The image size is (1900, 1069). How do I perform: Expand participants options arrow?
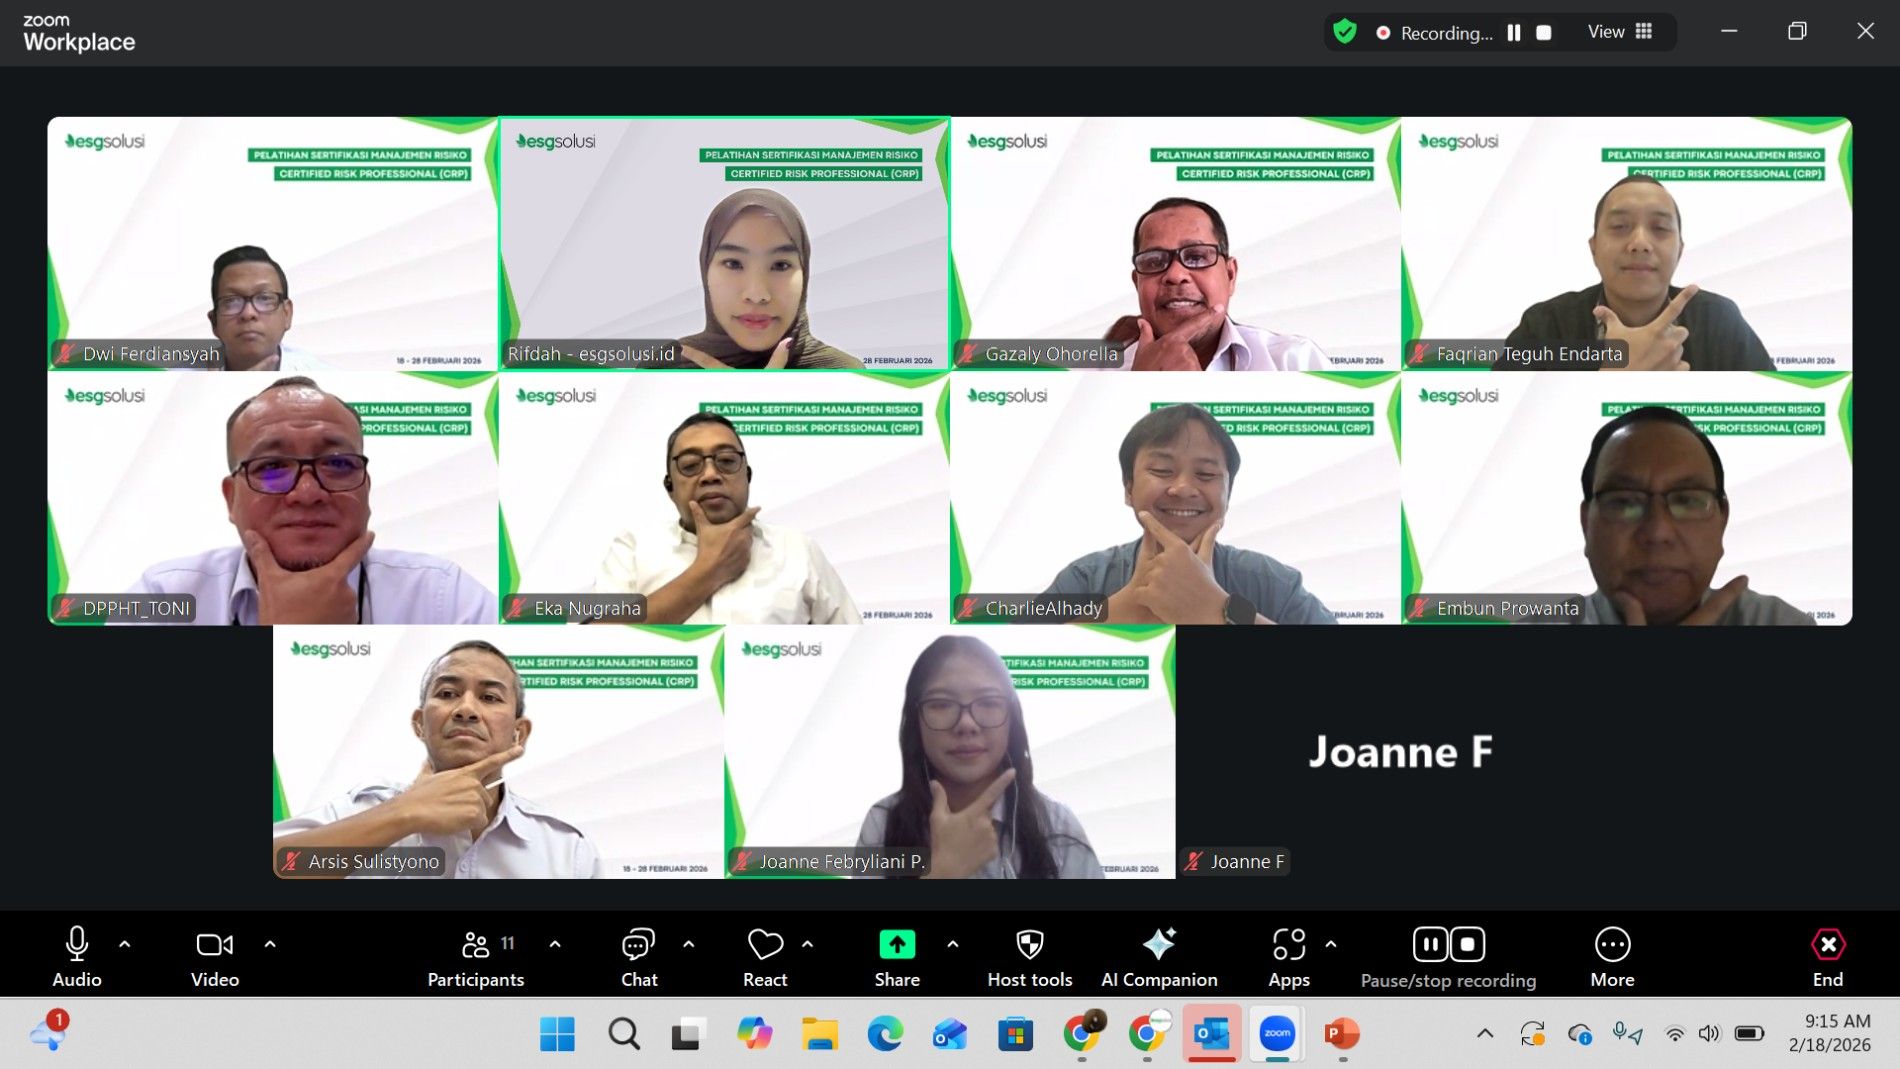coord(555,943)
